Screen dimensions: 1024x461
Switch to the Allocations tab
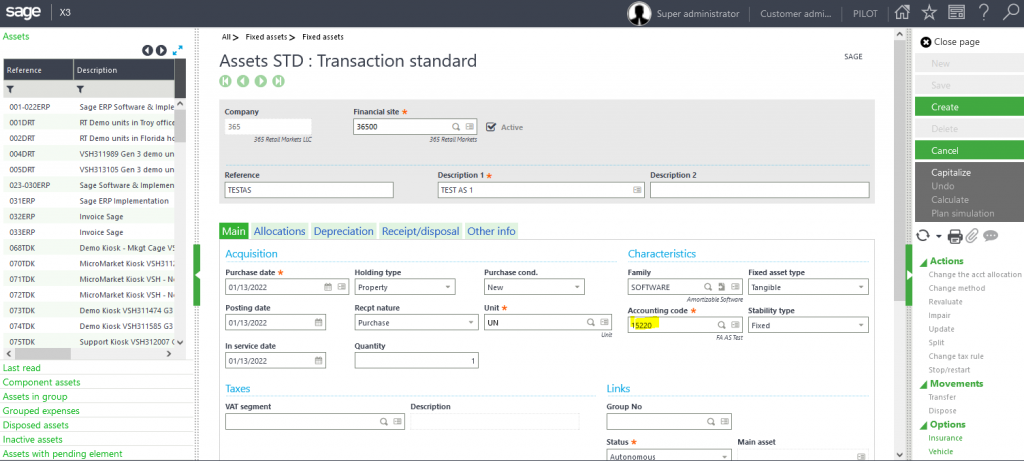pos(280,231)
